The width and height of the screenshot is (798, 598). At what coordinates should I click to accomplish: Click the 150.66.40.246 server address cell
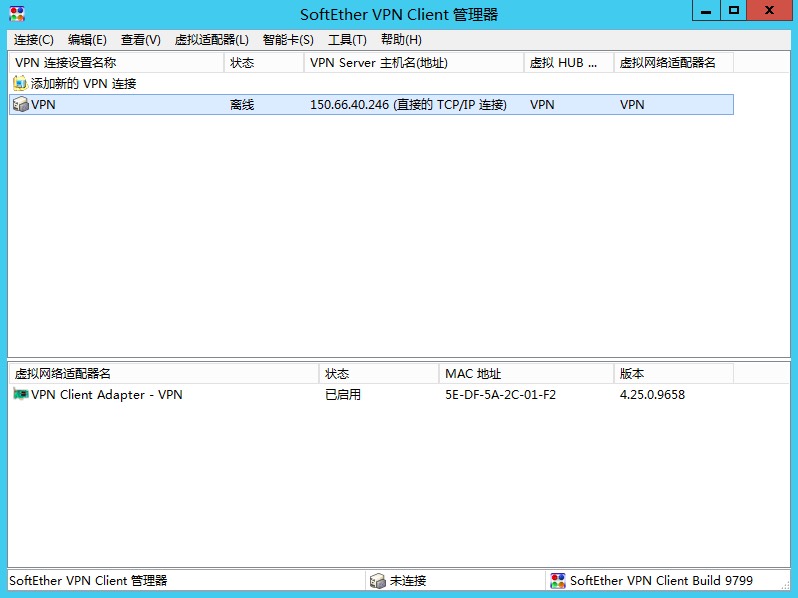coord(408,104)
